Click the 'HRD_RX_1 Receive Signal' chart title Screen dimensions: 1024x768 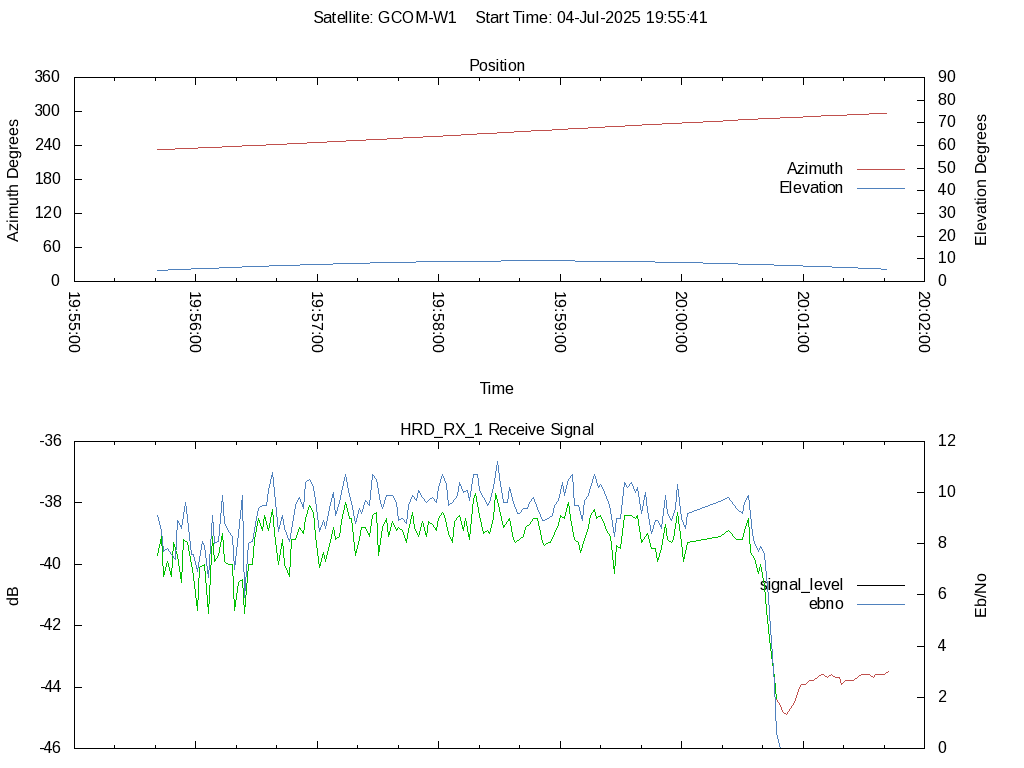click(x=497, y=429)
